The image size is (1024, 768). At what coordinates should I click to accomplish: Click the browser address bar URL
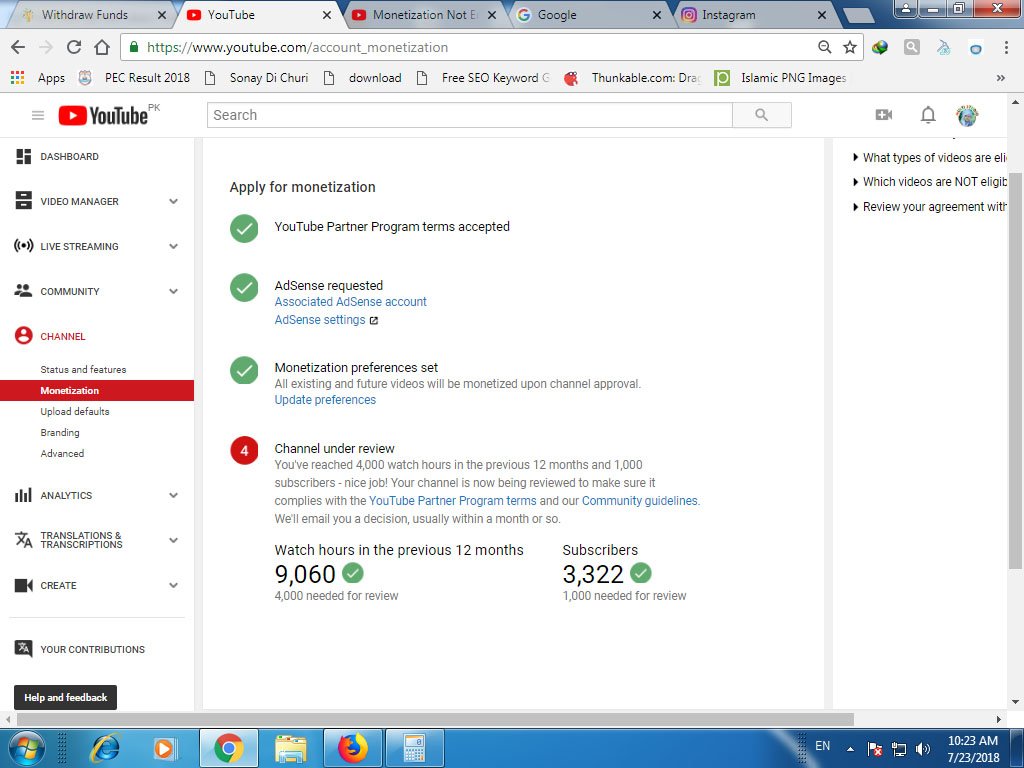(x=297, y=47)
